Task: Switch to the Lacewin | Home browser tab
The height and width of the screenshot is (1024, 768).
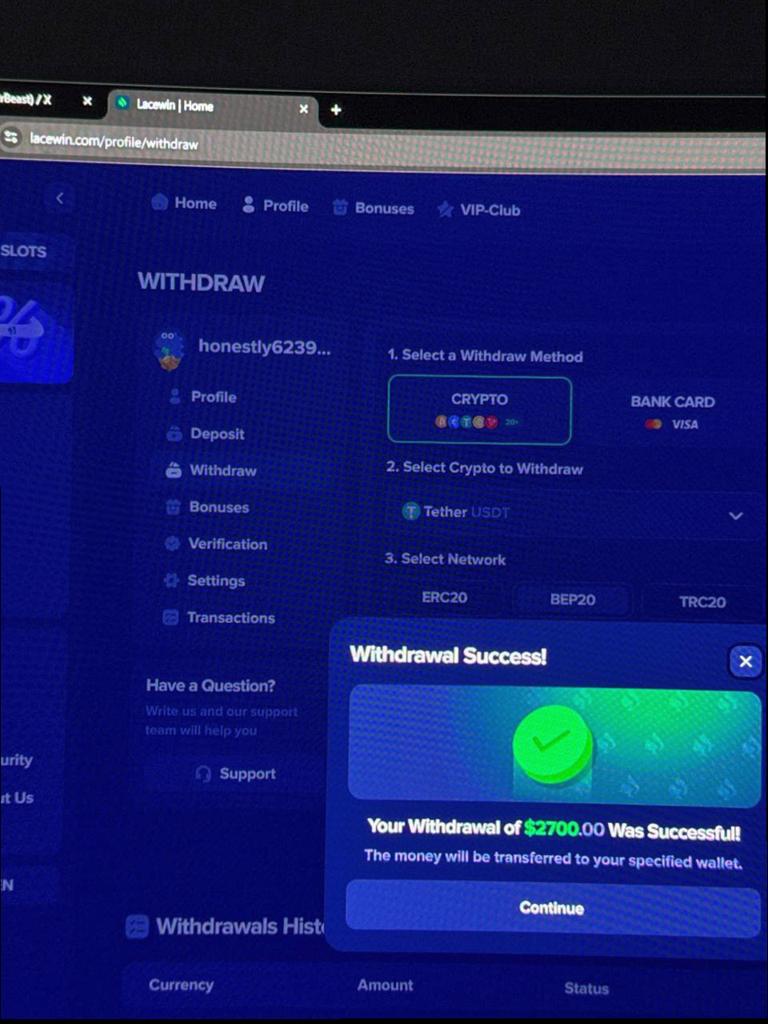Action: pos(212,106)
